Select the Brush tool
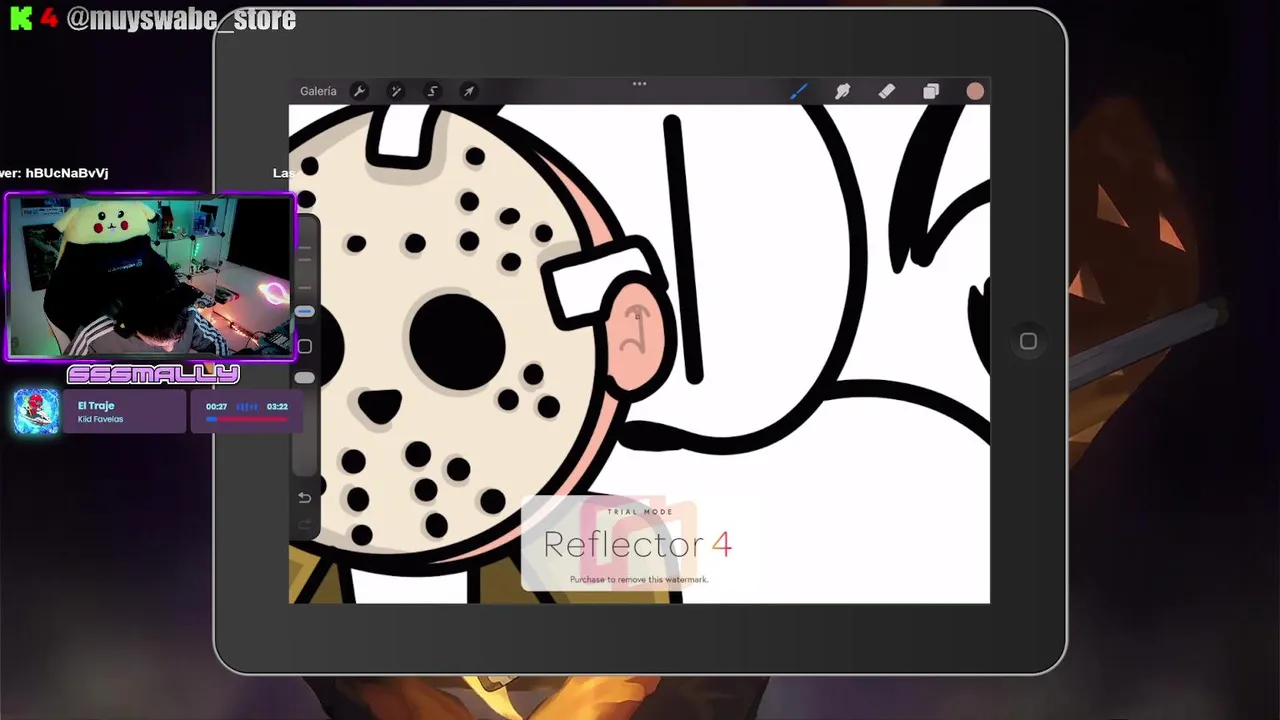Viewport: 1280px width, 720px height. [798, 91]
